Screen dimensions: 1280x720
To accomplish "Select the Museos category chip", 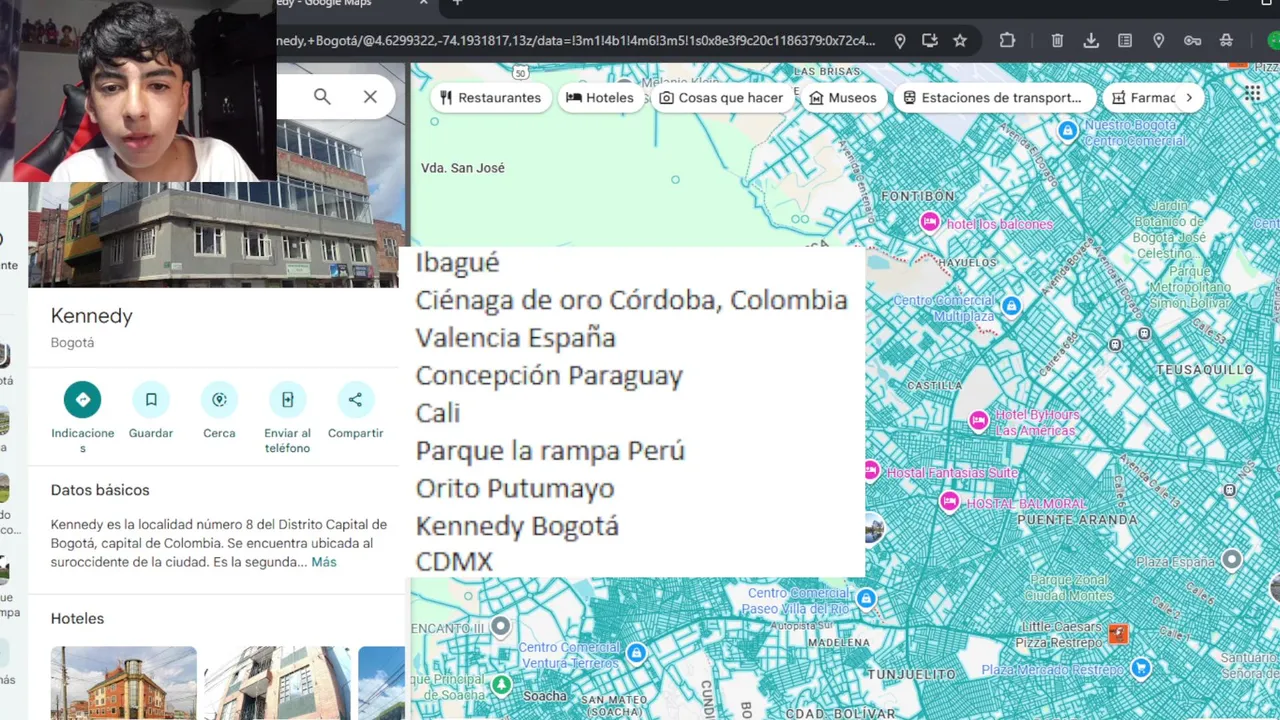I will click(x=843, y=98).
